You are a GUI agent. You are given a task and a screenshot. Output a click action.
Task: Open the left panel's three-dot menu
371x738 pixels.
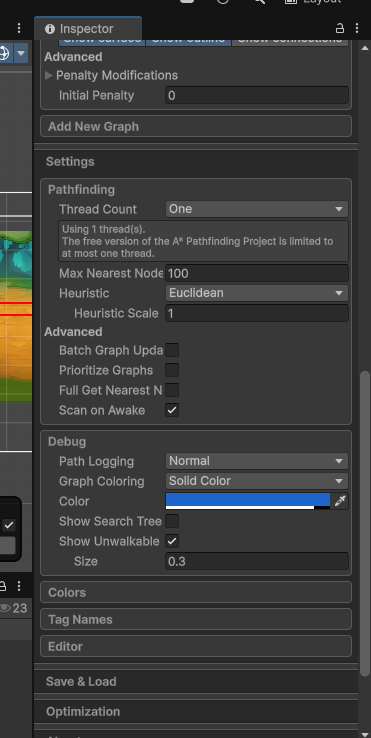point(19,29)
